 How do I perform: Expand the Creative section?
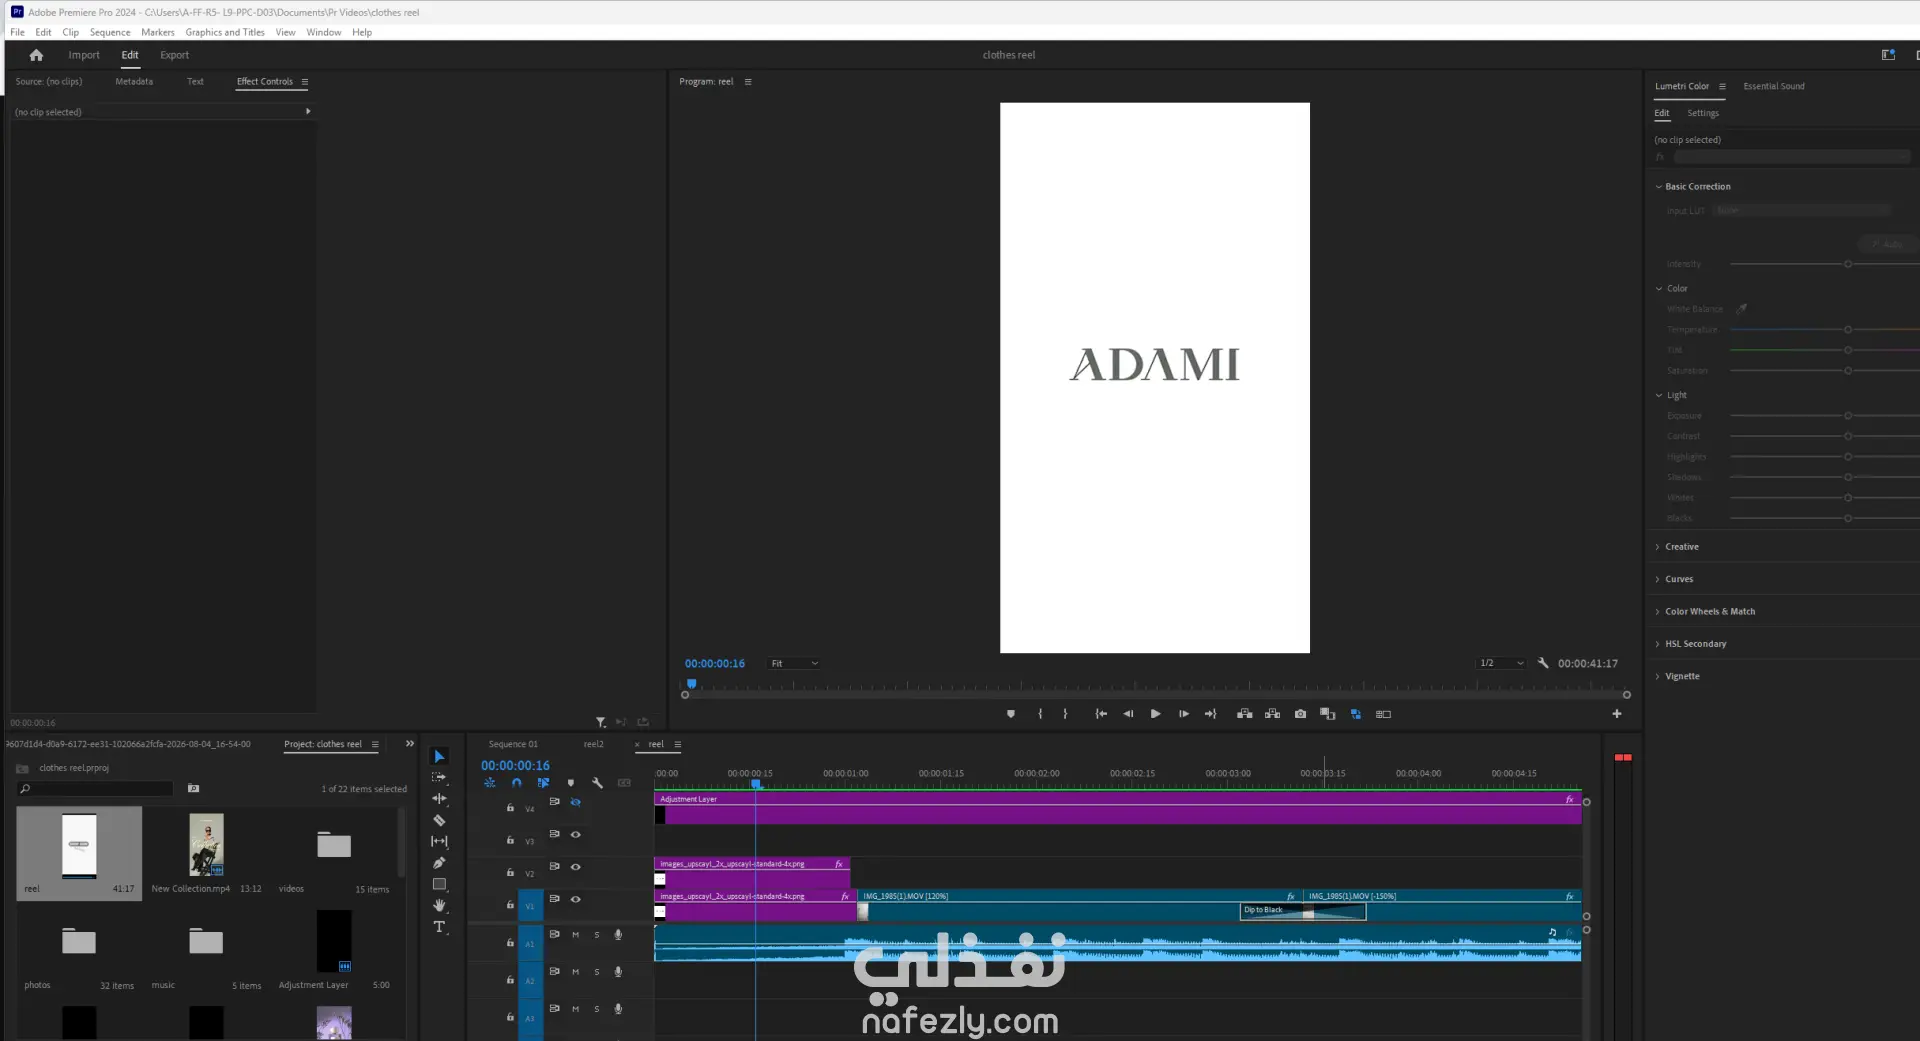coord(1659,547)
